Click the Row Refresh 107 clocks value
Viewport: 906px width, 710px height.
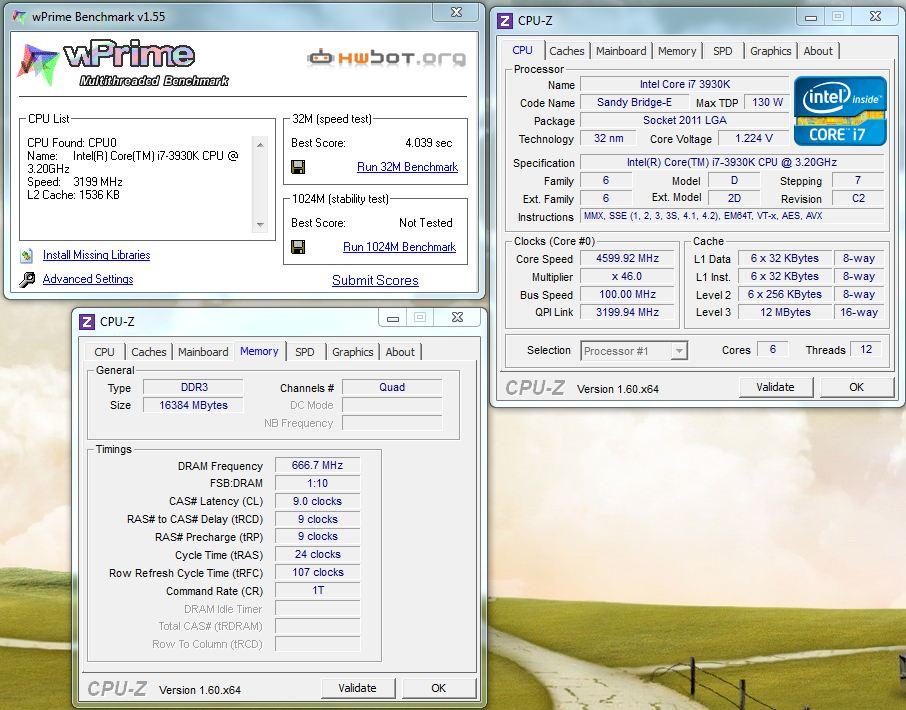(x=317, y=573)
